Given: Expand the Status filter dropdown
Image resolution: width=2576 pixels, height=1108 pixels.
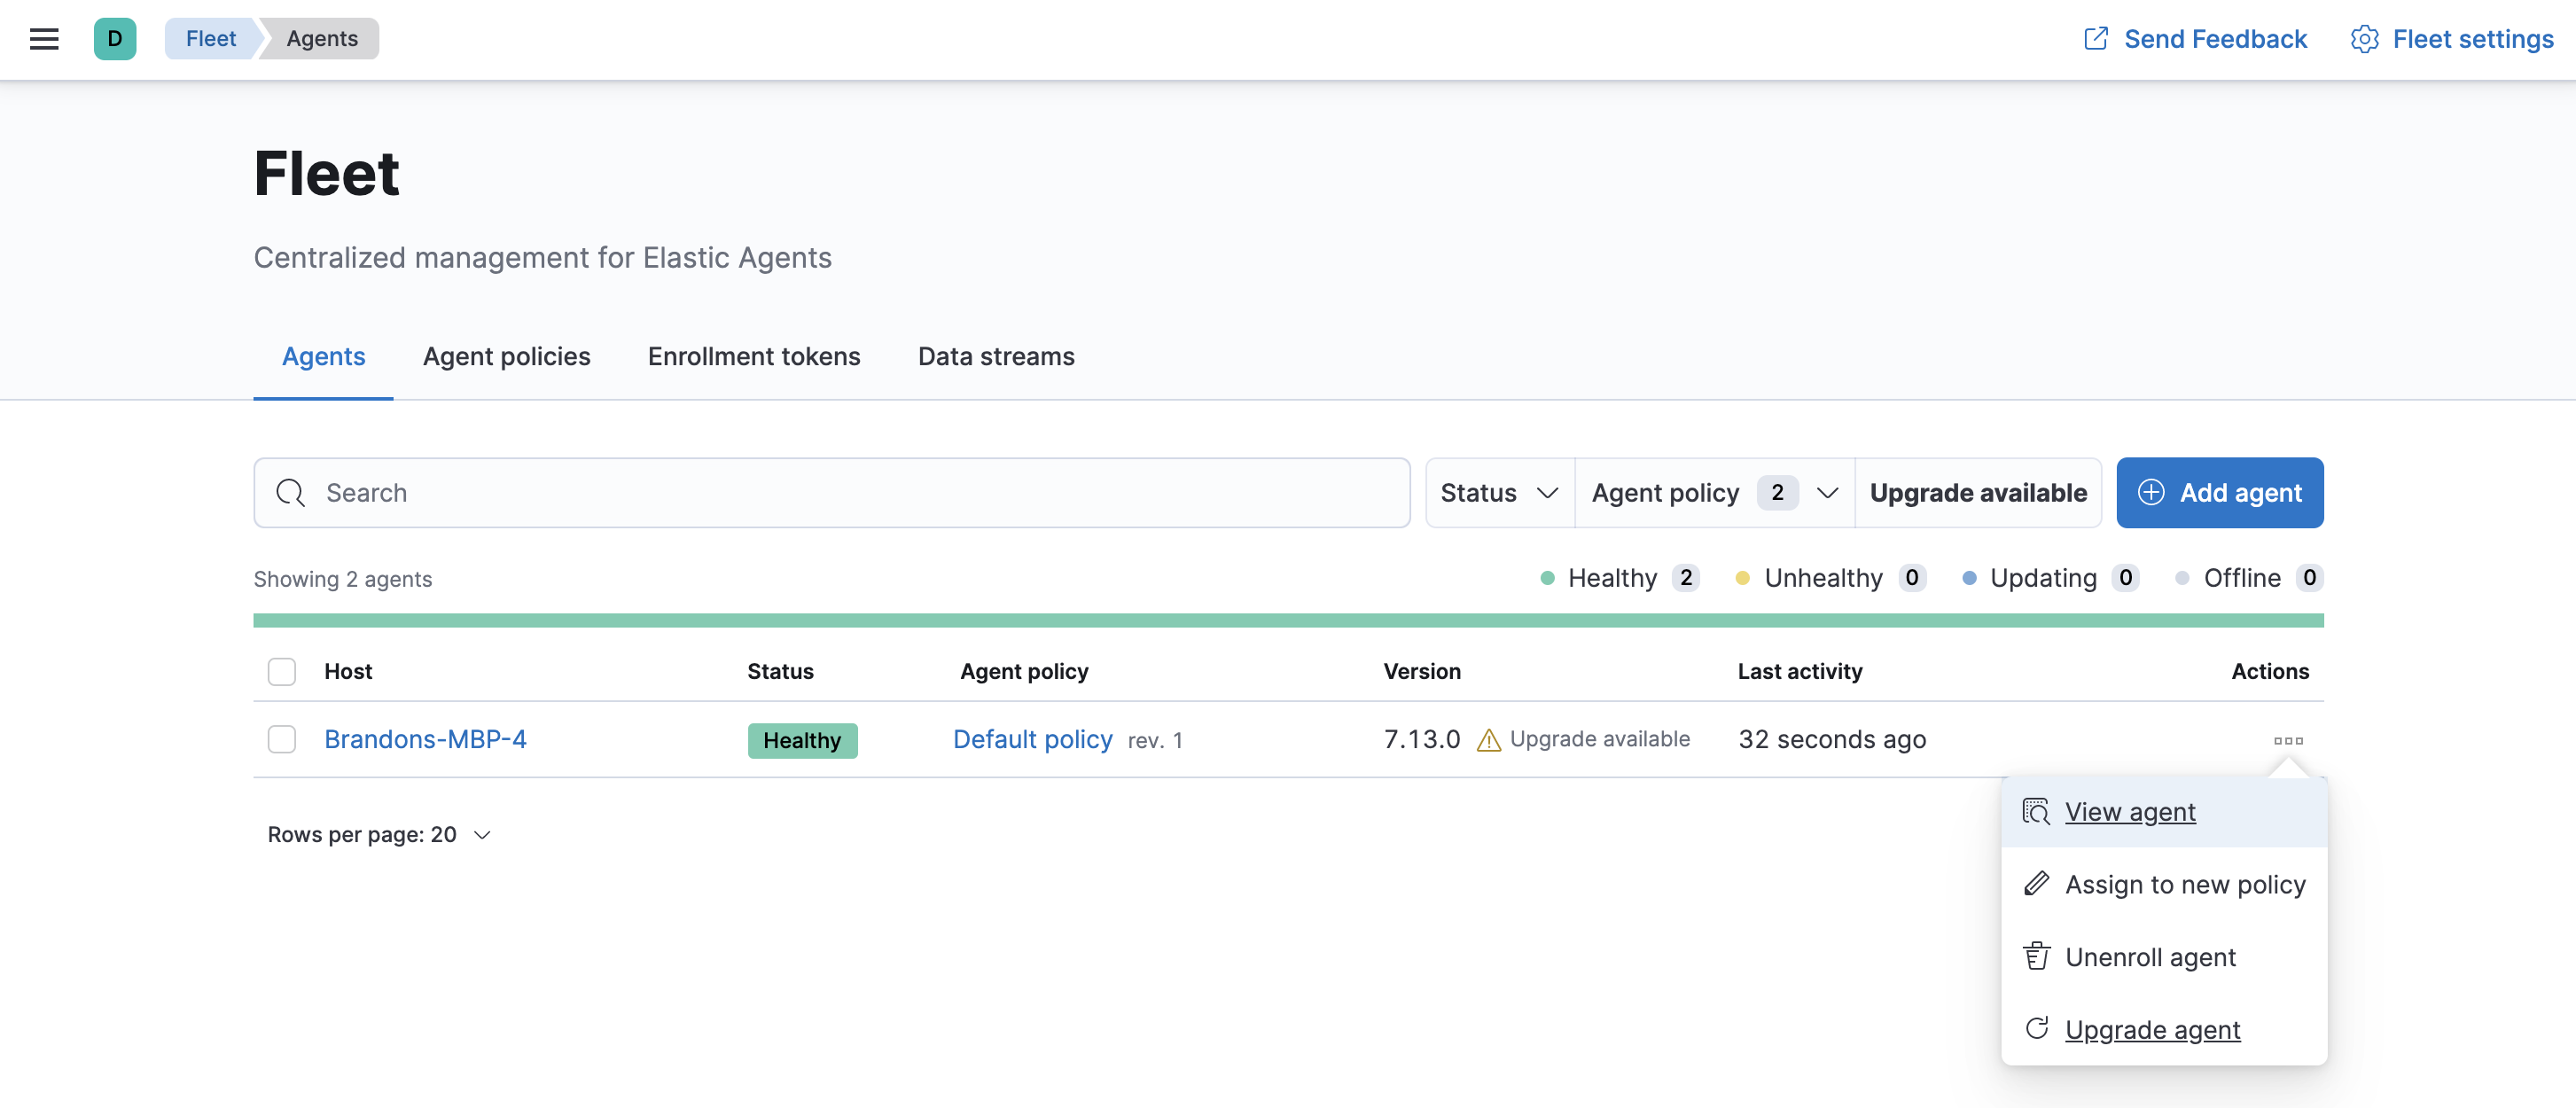Looking at the screenshot, I should pos(1498,493).
